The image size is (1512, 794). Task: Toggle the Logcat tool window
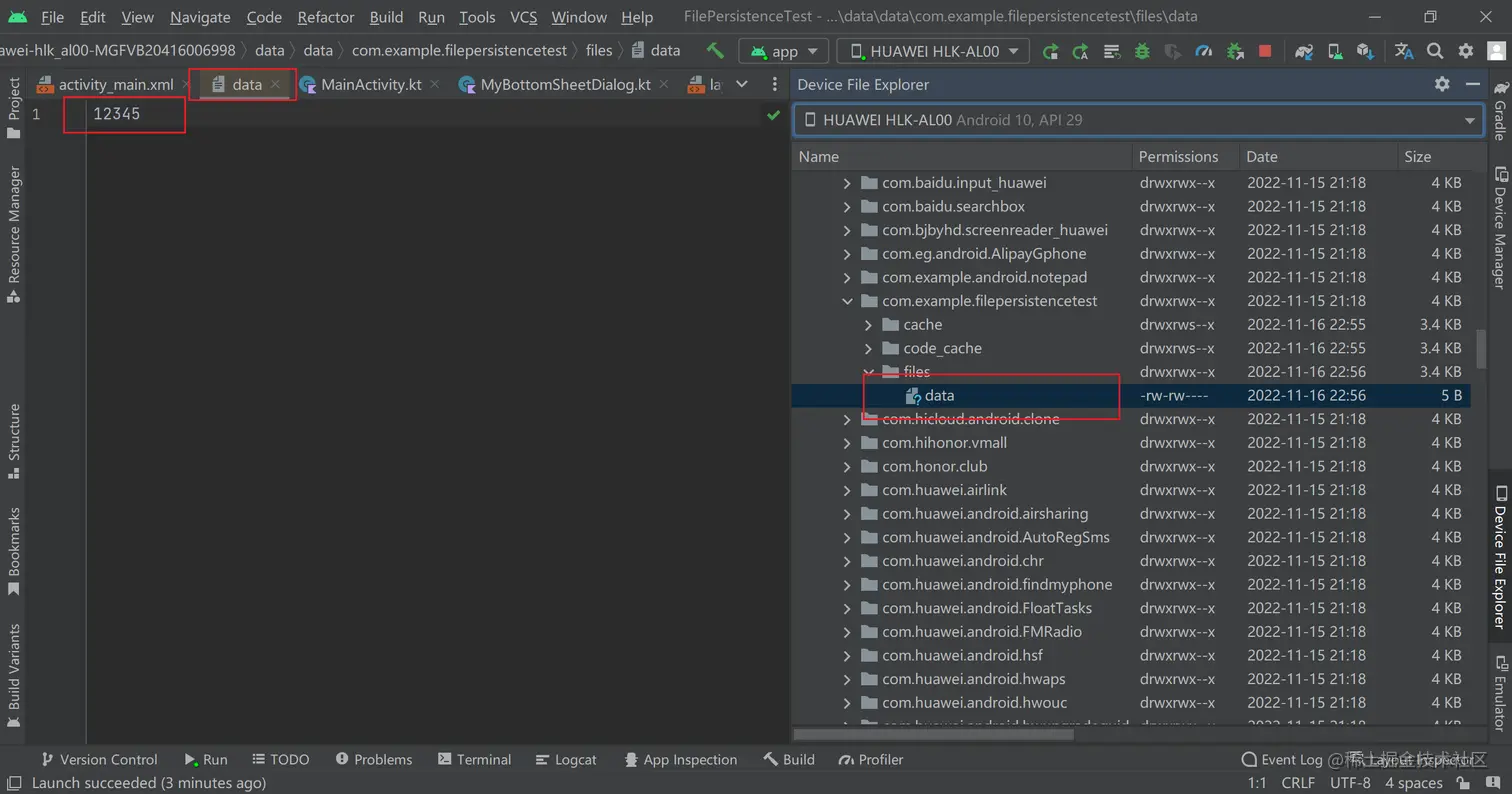[x=566, y=760]
